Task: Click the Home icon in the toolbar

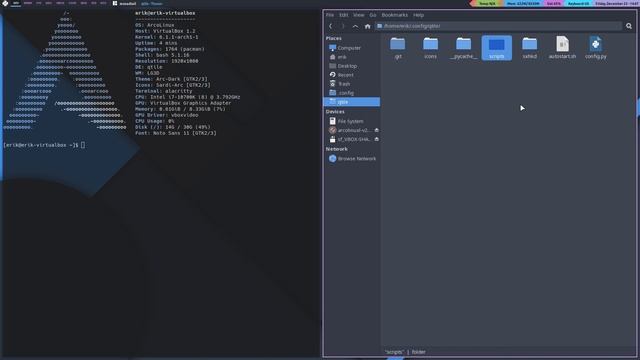Action: pos(367,26)
